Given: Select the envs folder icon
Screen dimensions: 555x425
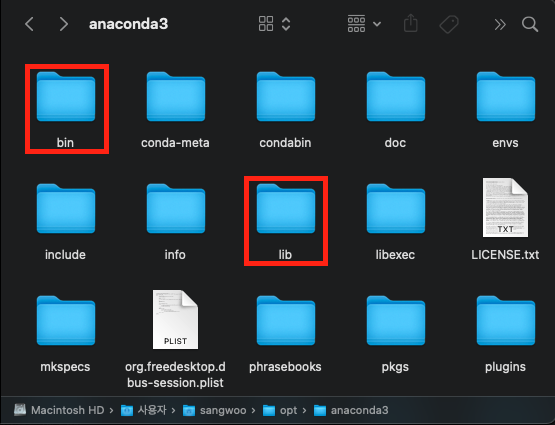Looking at the screenshot, I should 506,97.
